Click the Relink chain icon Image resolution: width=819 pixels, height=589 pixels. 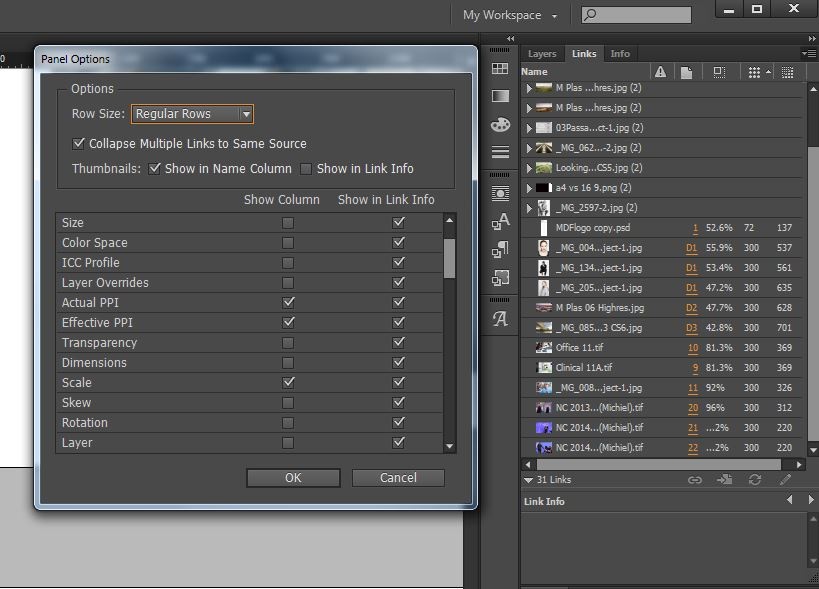pyautogui.click(x=694, y=480)
